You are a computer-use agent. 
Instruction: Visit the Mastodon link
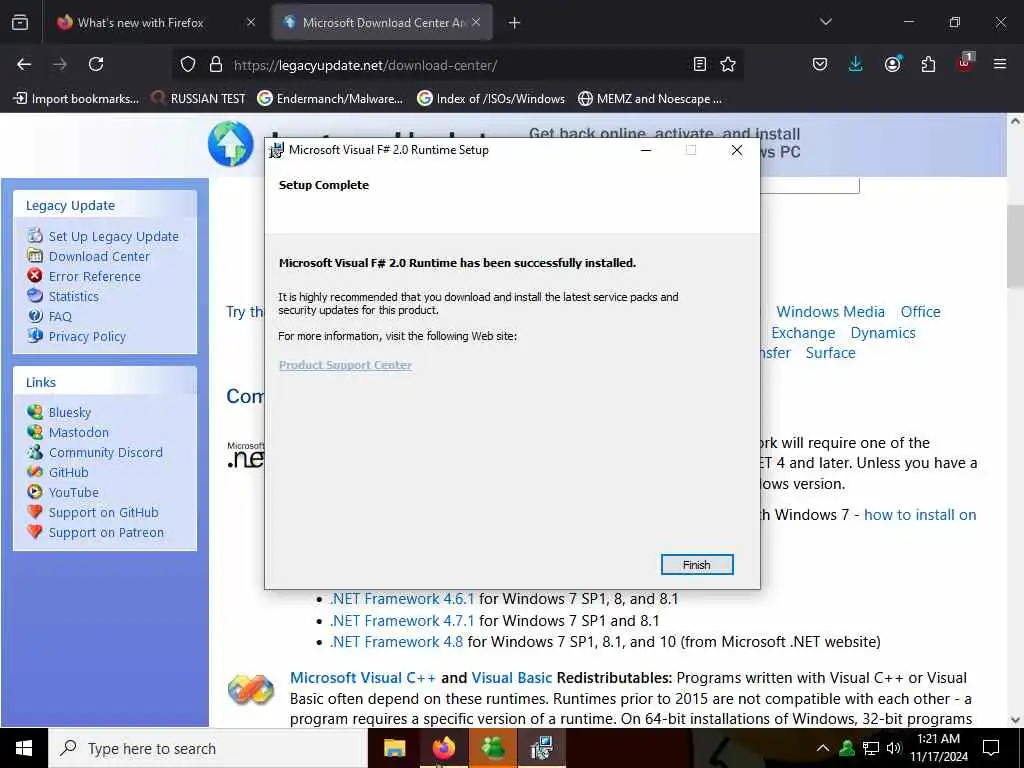coord(79,432)
